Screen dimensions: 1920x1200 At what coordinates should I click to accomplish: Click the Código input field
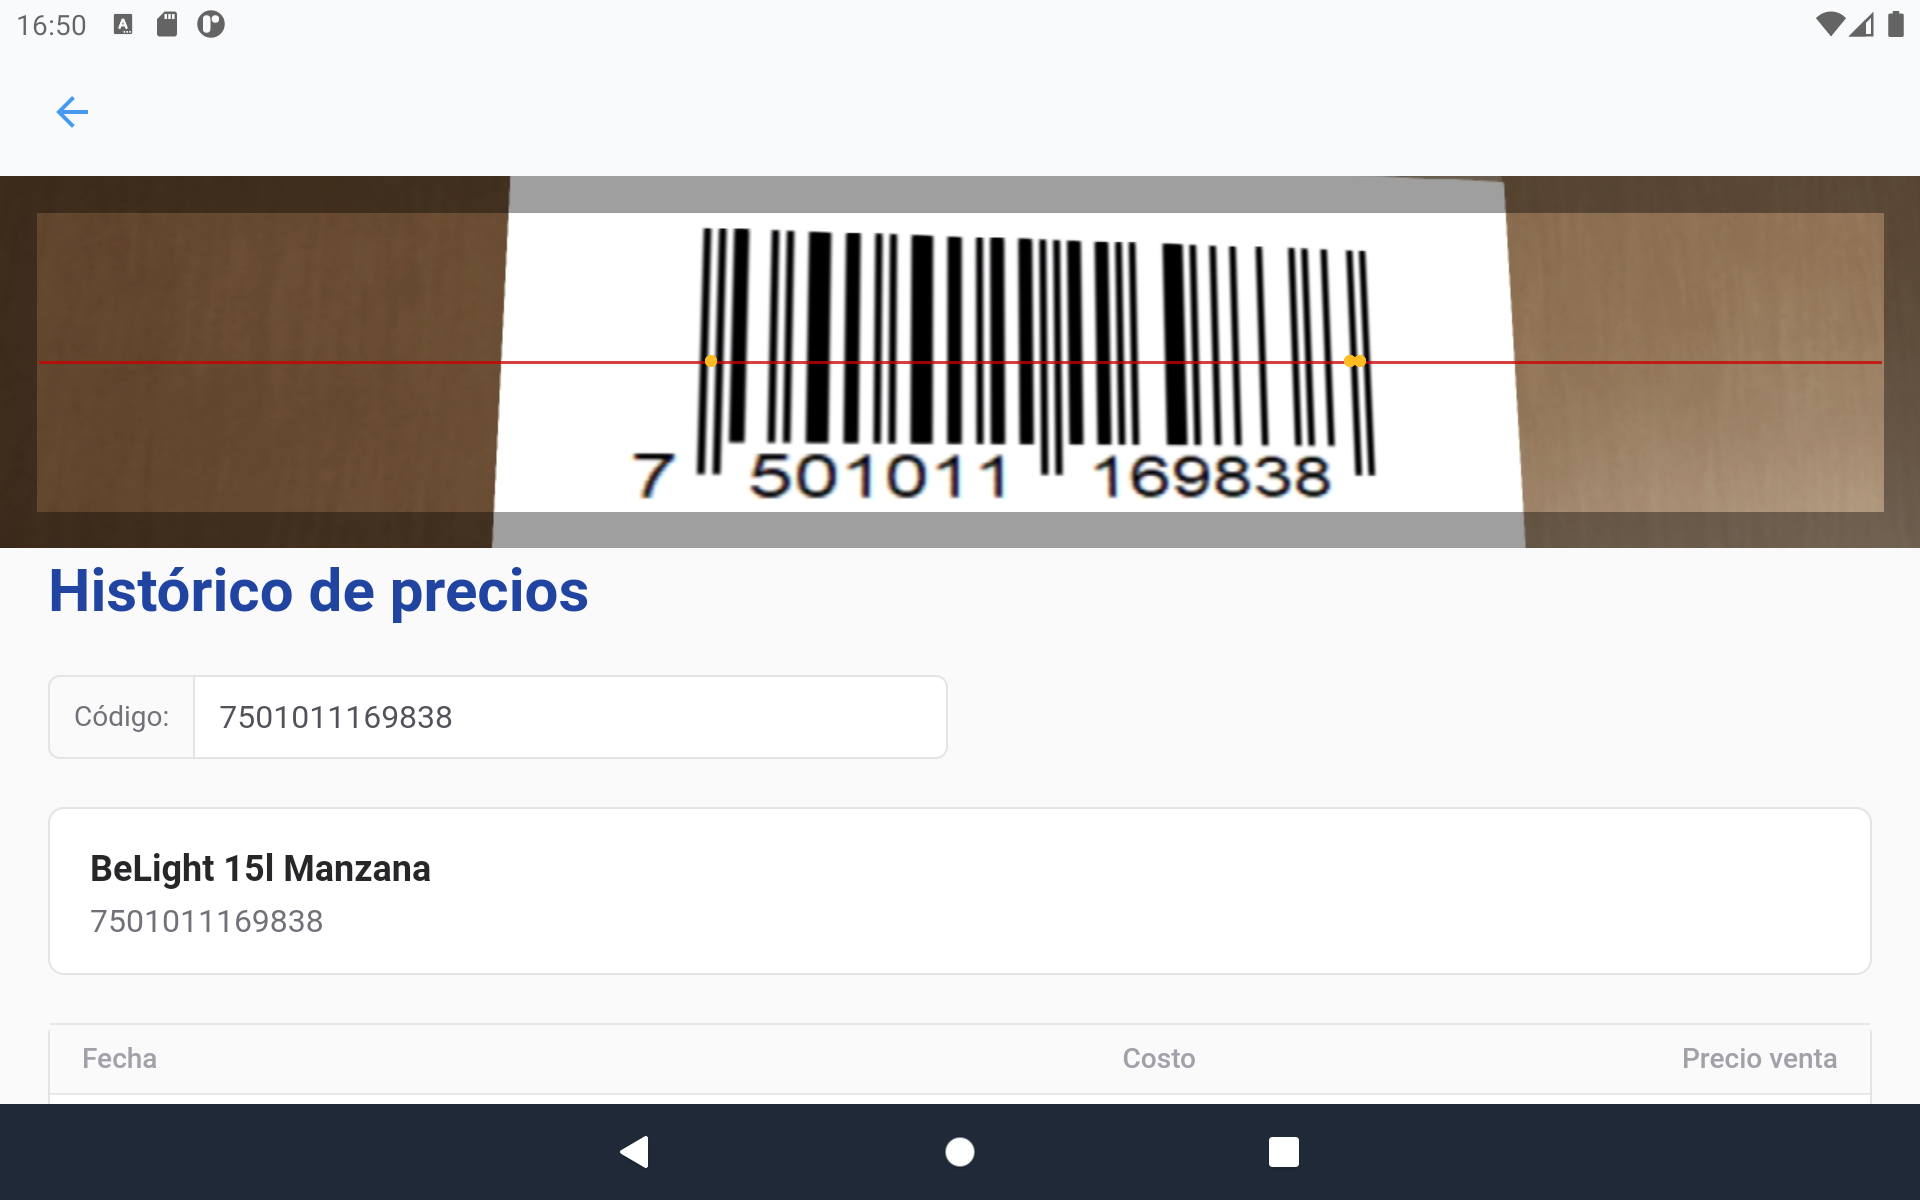click(570, 717)
